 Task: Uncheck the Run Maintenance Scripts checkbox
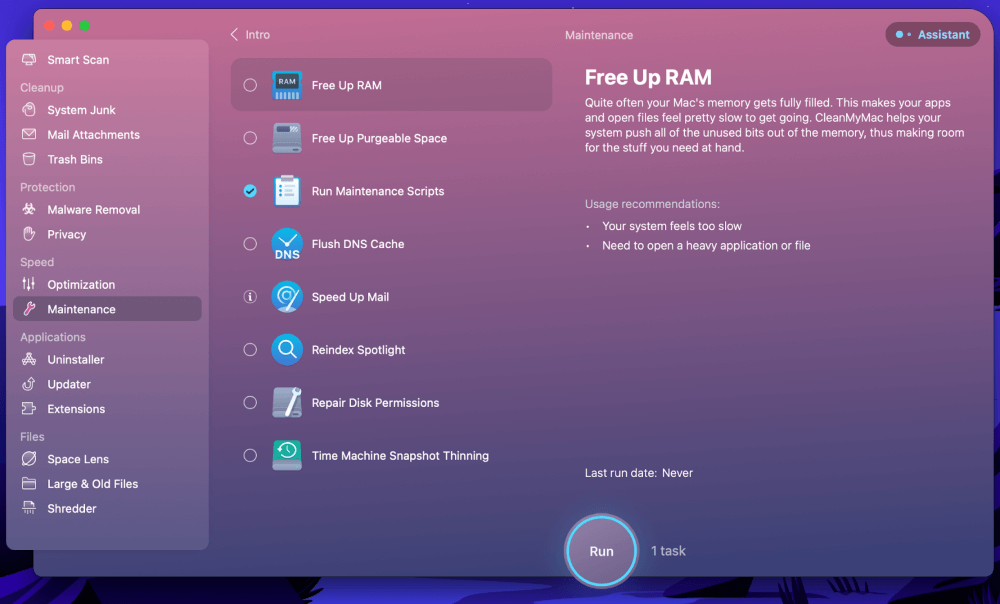tap(250, 191)
